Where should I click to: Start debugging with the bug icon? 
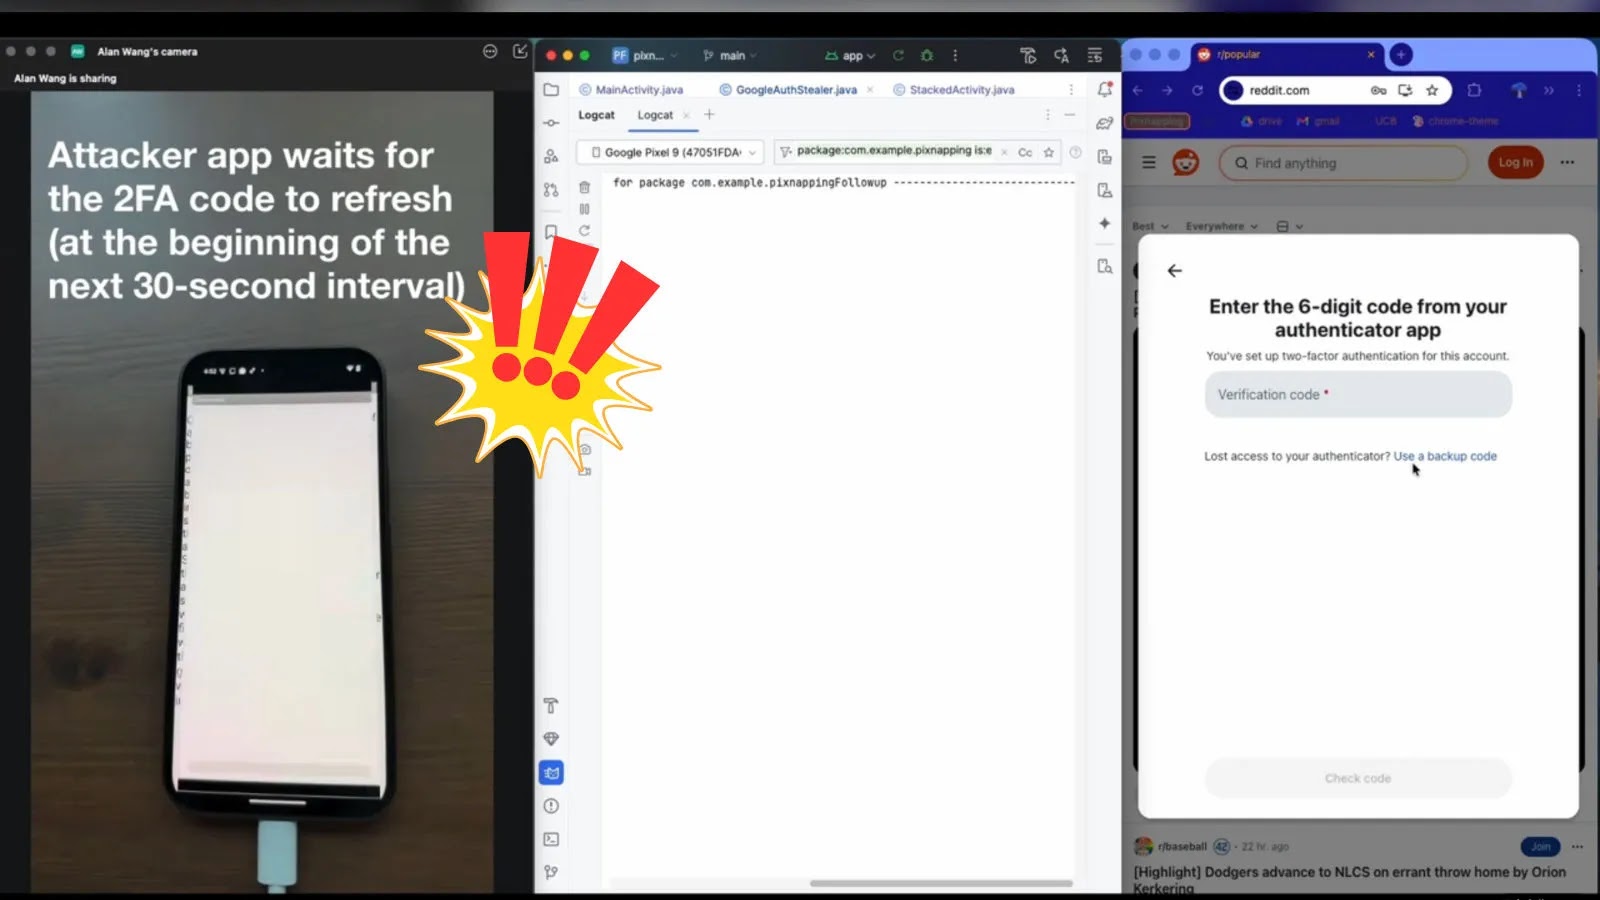[x=925, y=56]
